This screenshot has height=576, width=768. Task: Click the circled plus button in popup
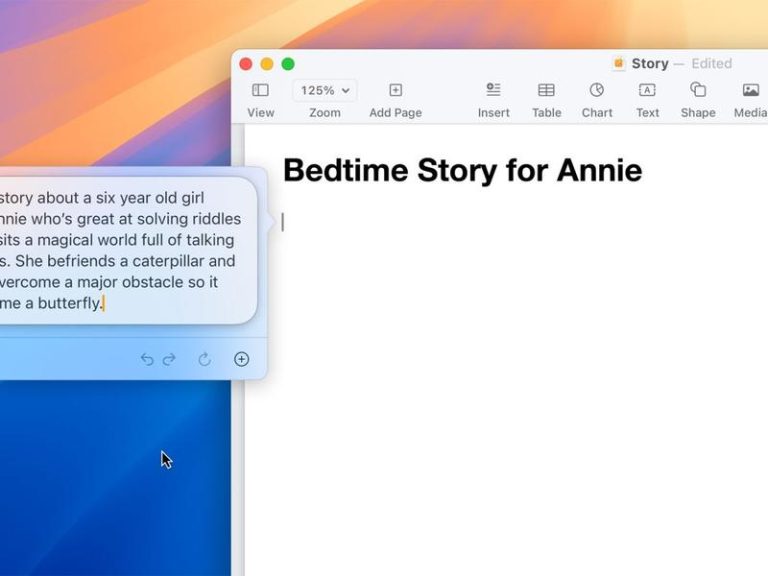click(241, 360)
